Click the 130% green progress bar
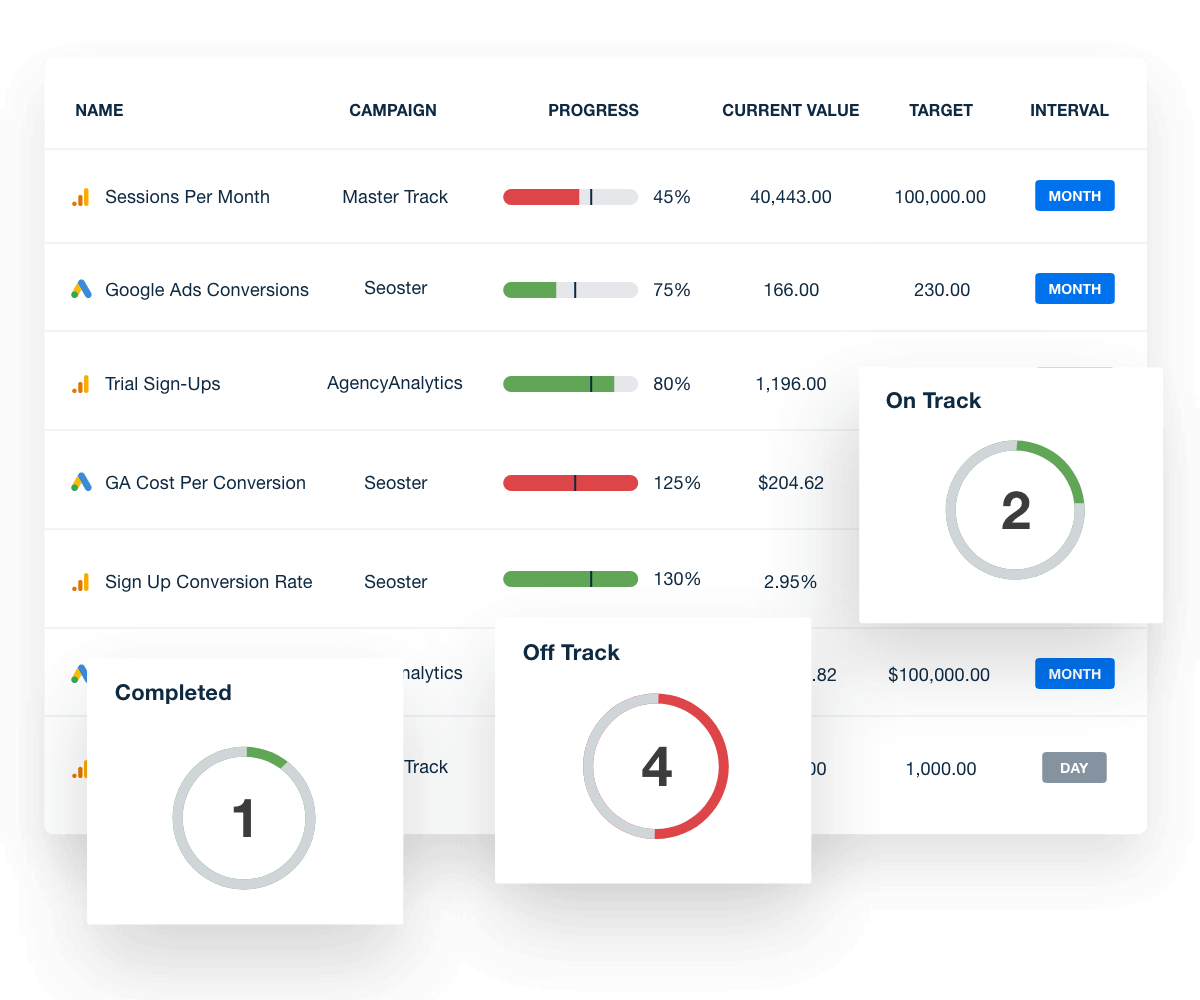The height and width of the screenshot is (1000, 1200). point(570,579)
